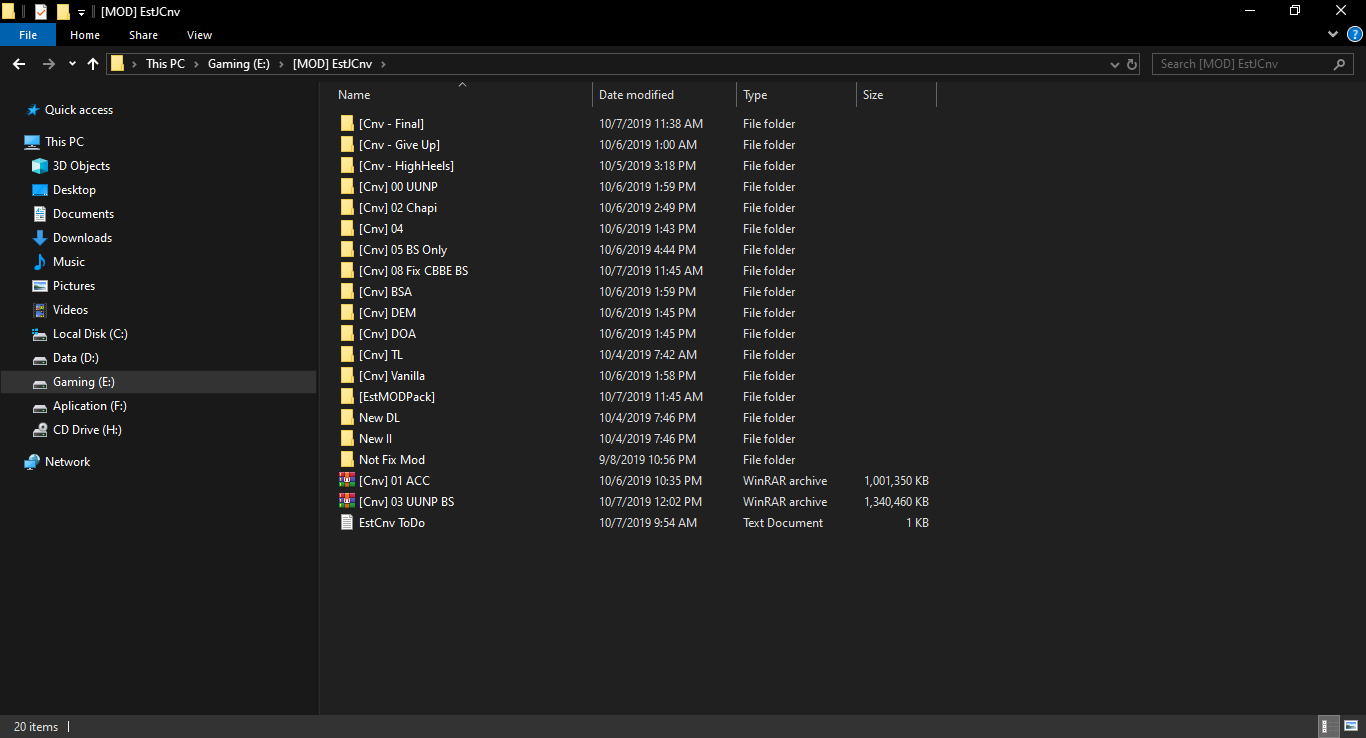Select the [Cnv - Give Up] folder

point(399,145)
